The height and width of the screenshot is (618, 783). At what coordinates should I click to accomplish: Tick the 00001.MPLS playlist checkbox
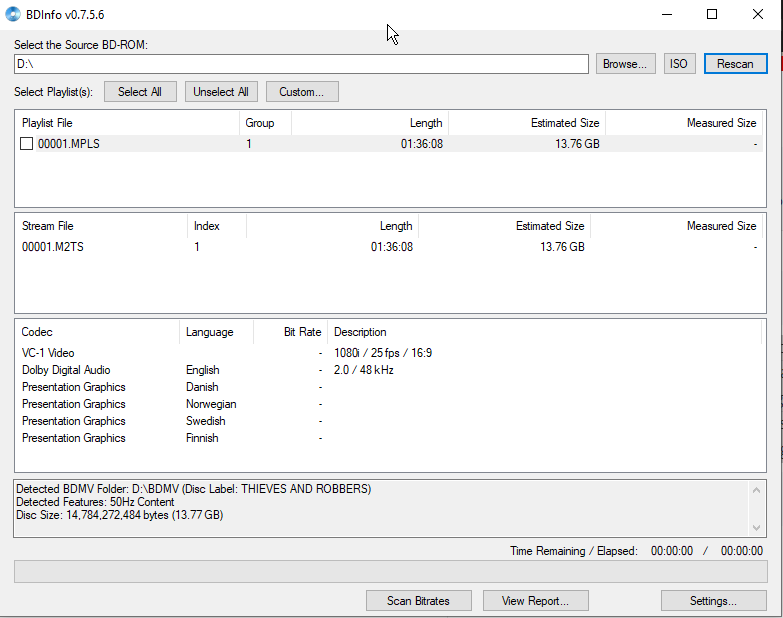(26, 144)
